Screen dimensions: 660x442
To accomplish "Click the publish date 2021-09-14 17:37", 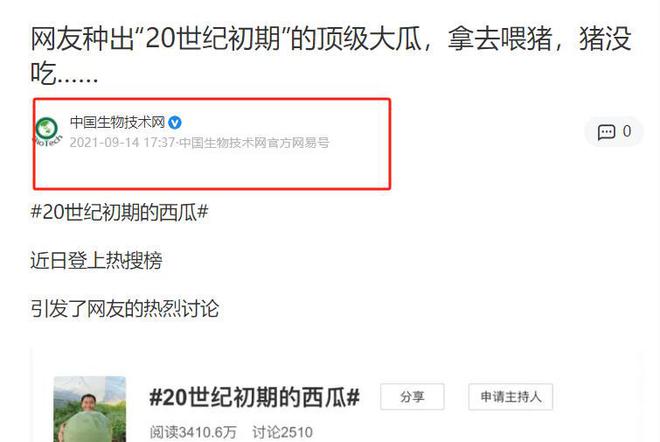I will point(122,143).
